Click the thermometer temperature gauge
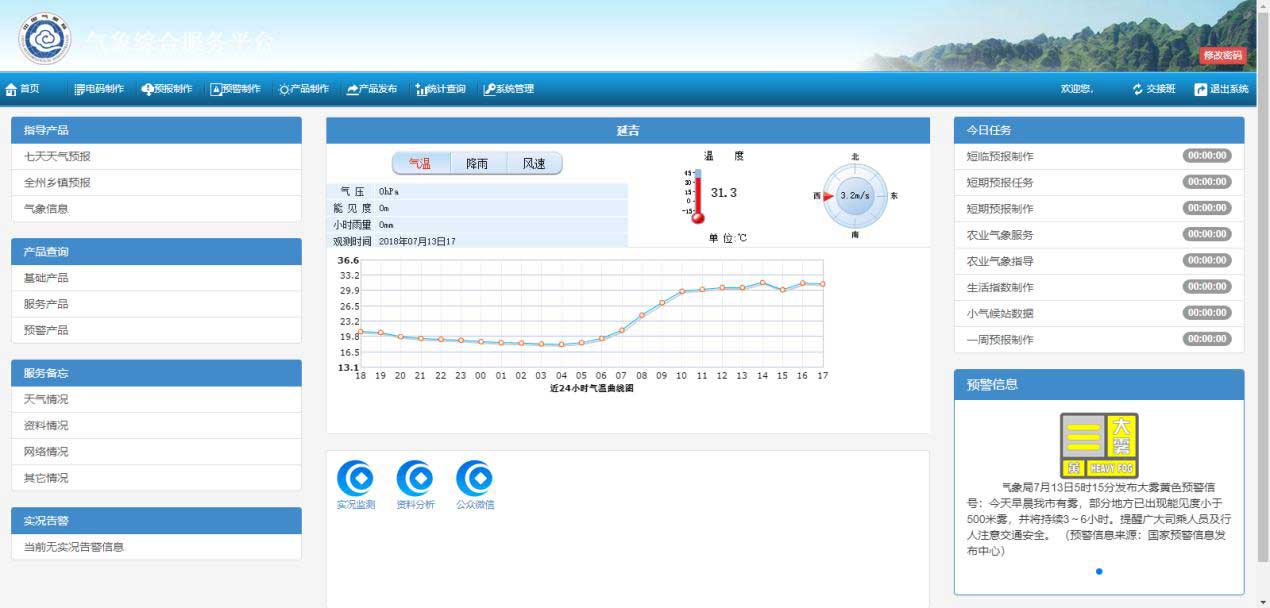 coord(698,196)
